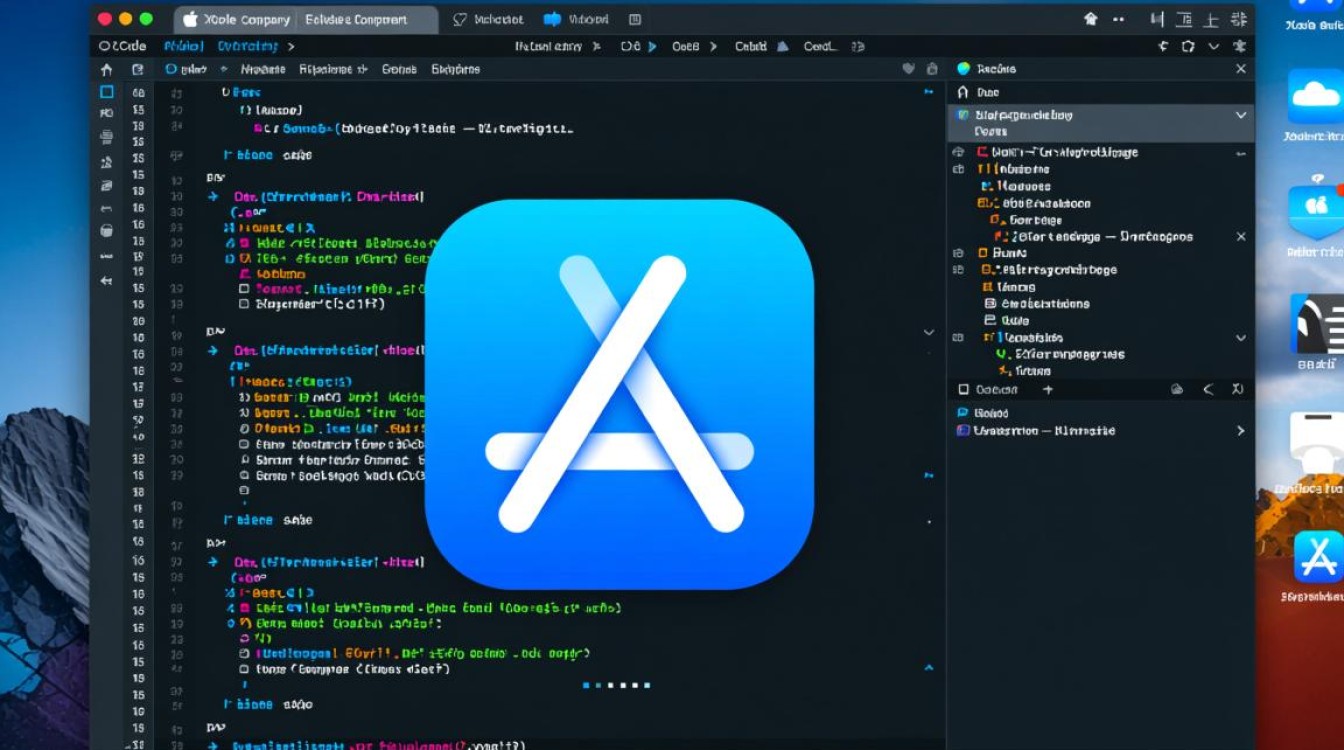
Task: Click the left arrow icon in the left sidebar
Action: tap(107, 281)
